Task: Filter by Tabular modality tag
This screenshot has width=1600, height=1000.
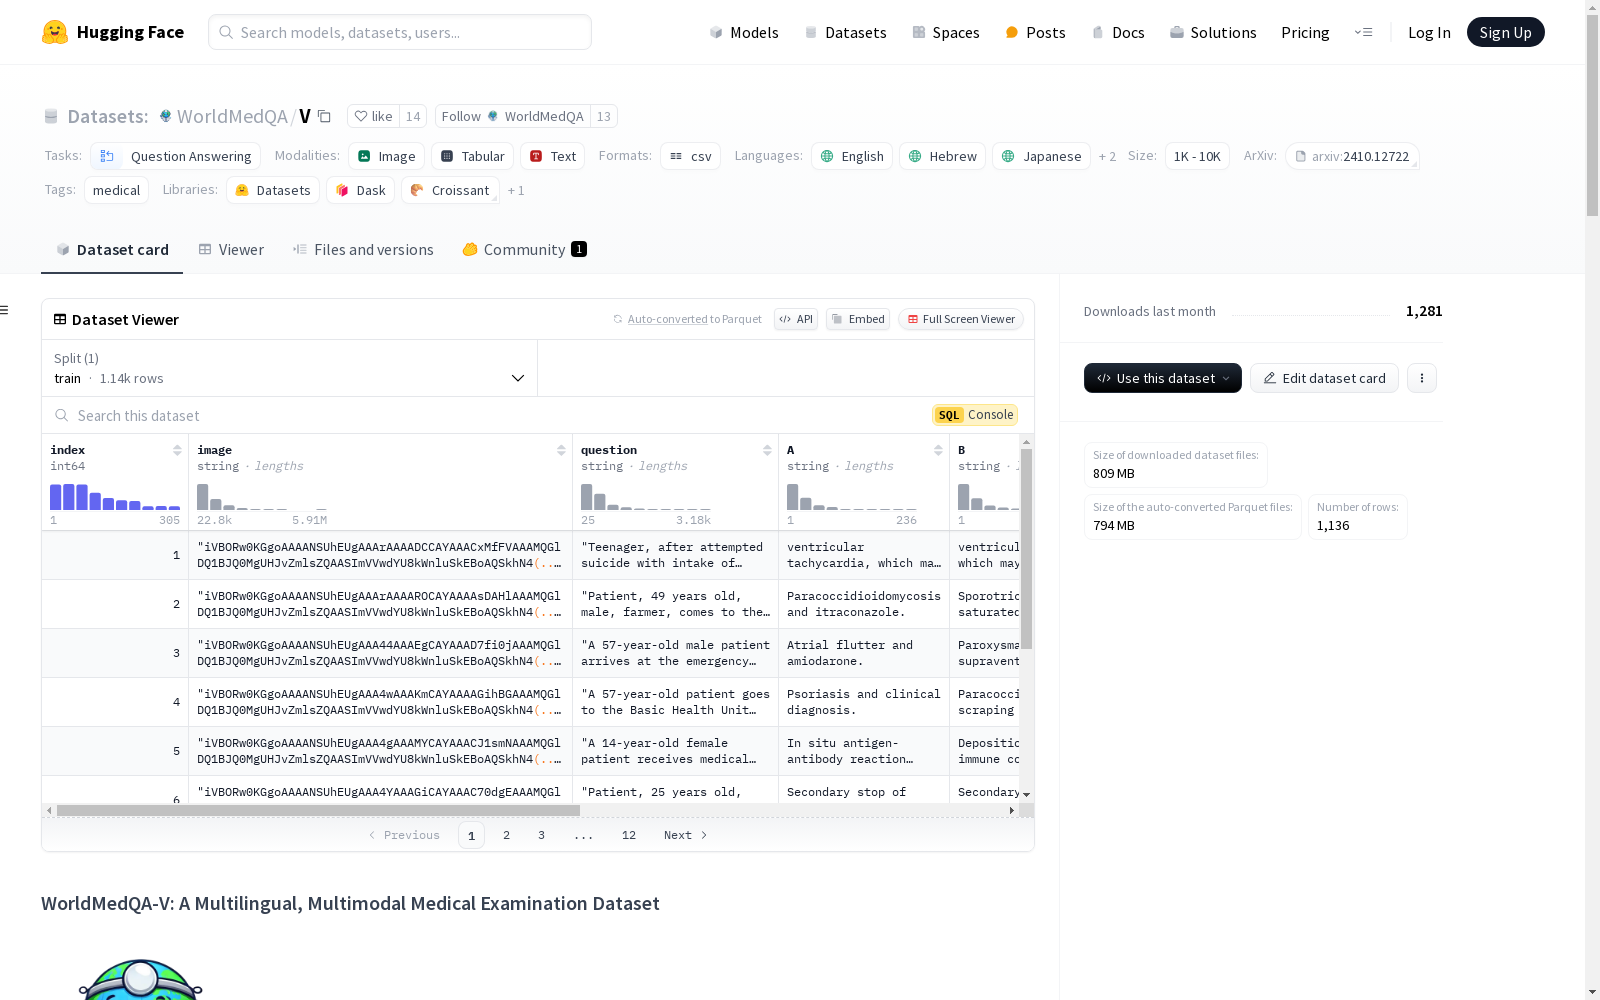Action: click(x=473, y=156)
